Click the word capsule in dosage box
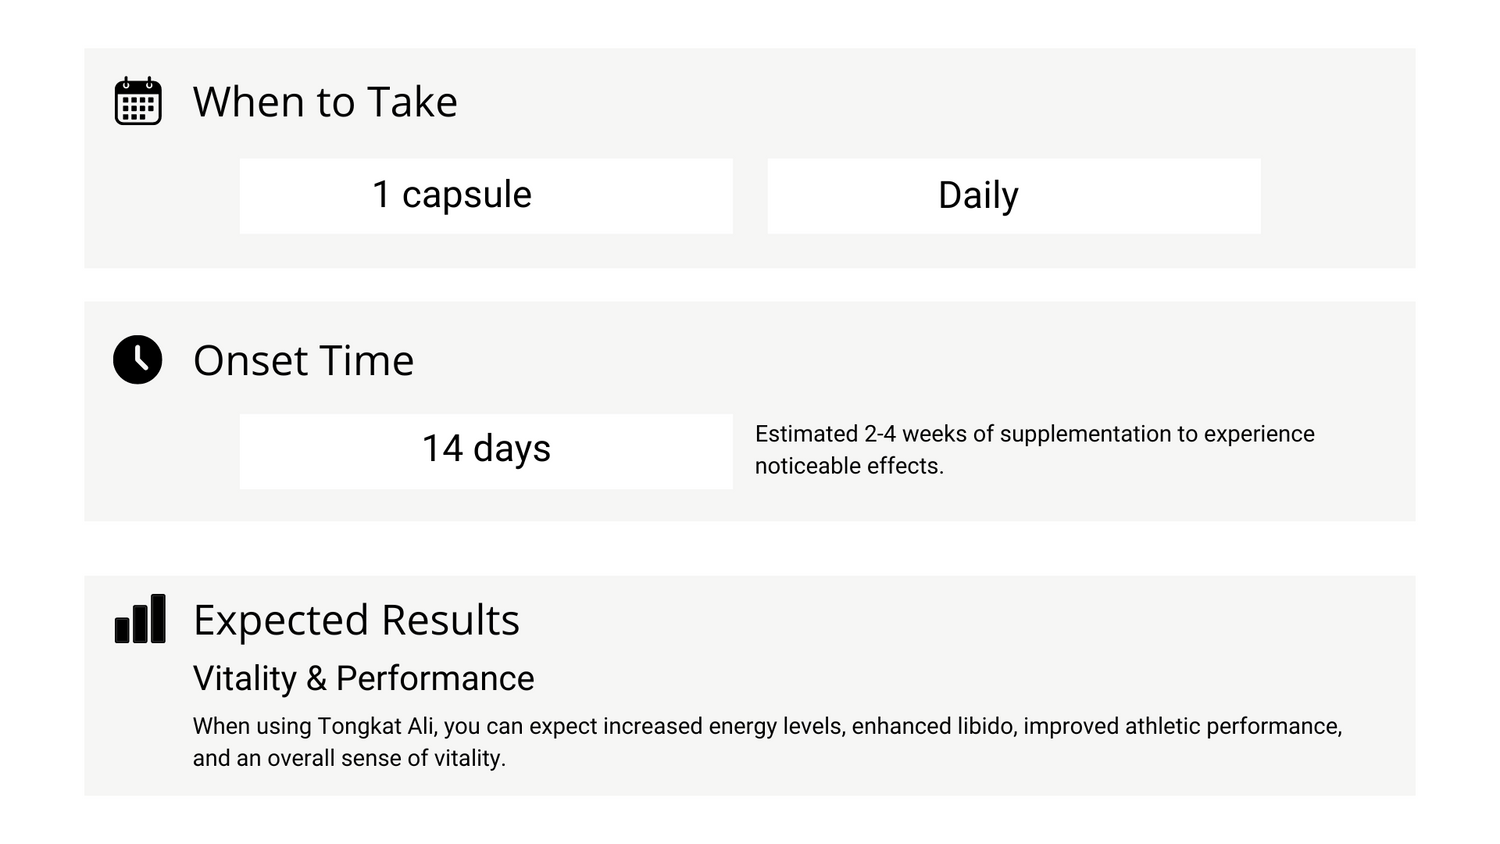The height and width of the screenshot is (844, 1500). pos(467,196)
